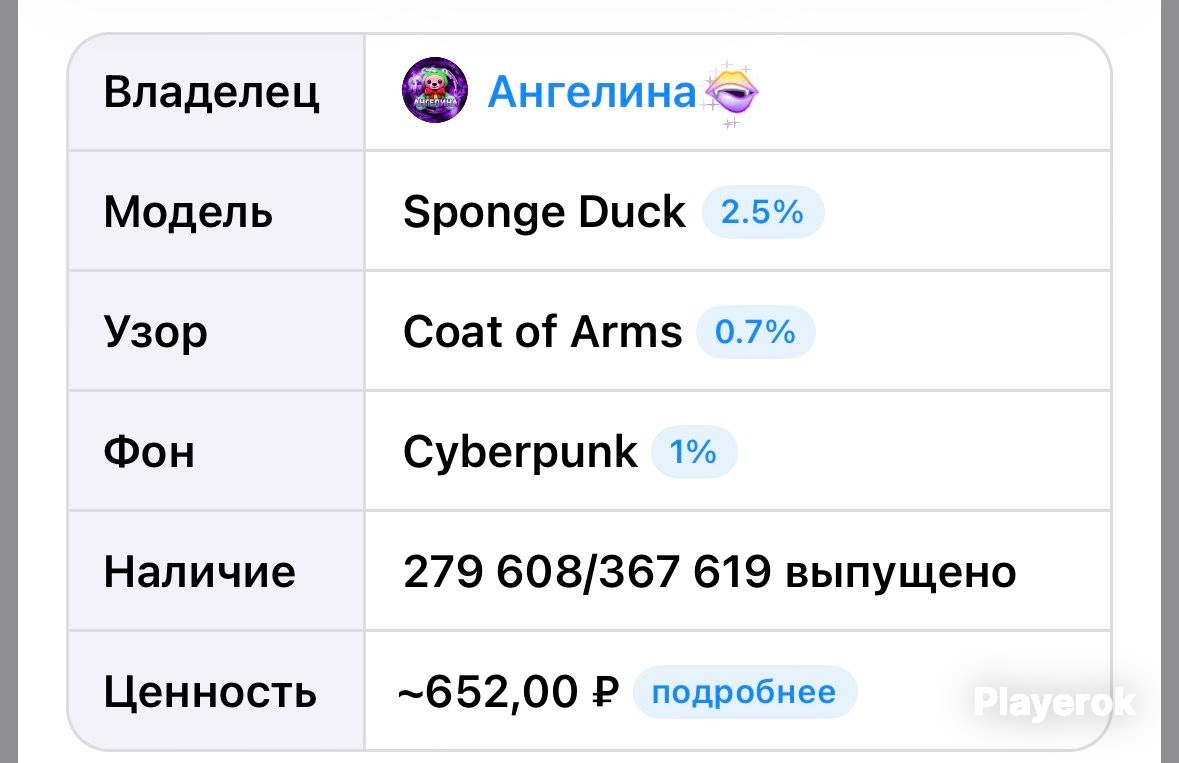Tap the 279 608/367 619 выпущено availability text

(x=710, y=572)
